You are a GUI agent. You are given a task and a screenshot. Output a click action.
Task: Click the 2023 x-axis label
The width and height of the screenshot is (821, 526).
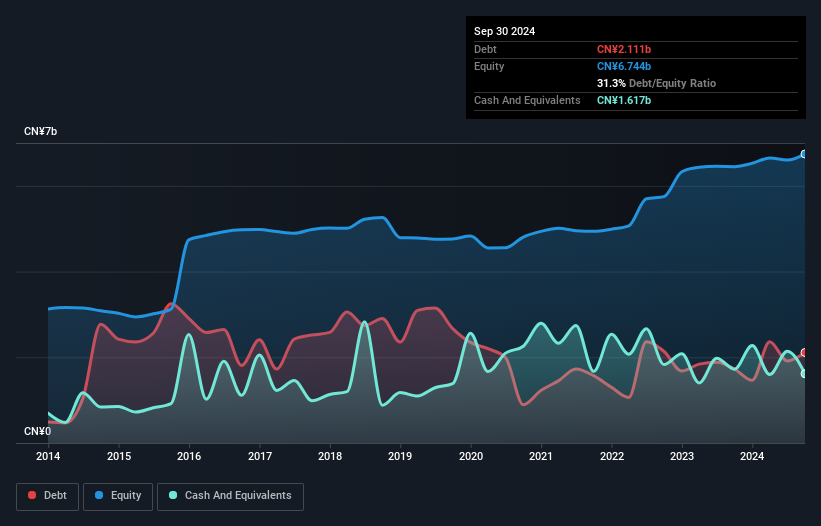tap(682, 456)
